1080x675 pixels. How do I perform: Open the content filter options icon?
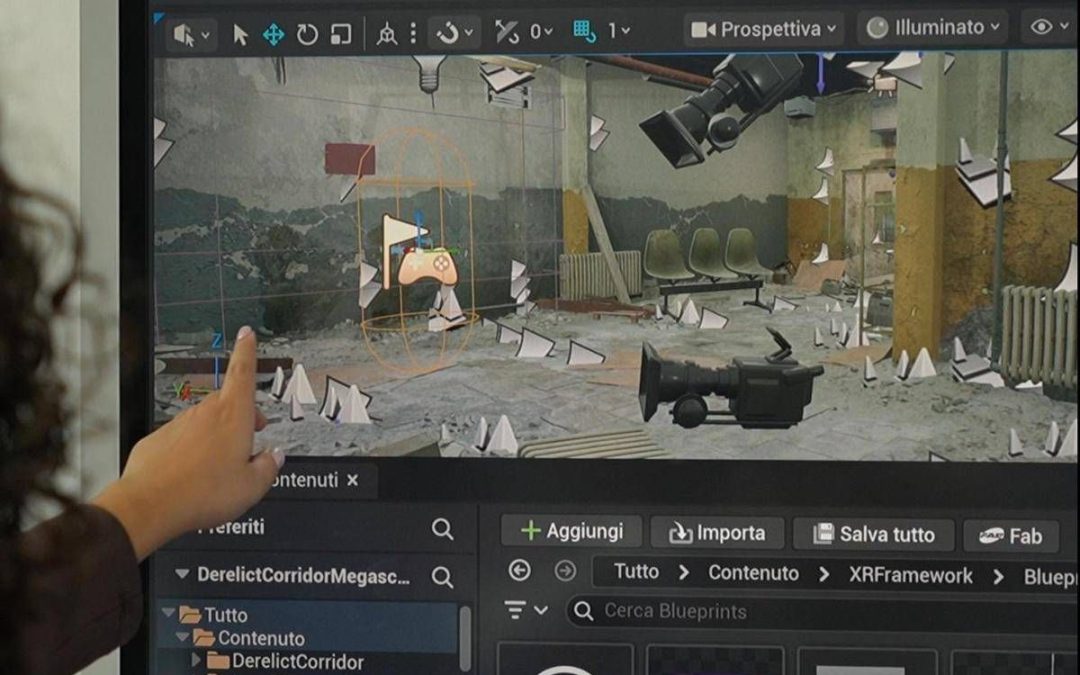[526, 610]
